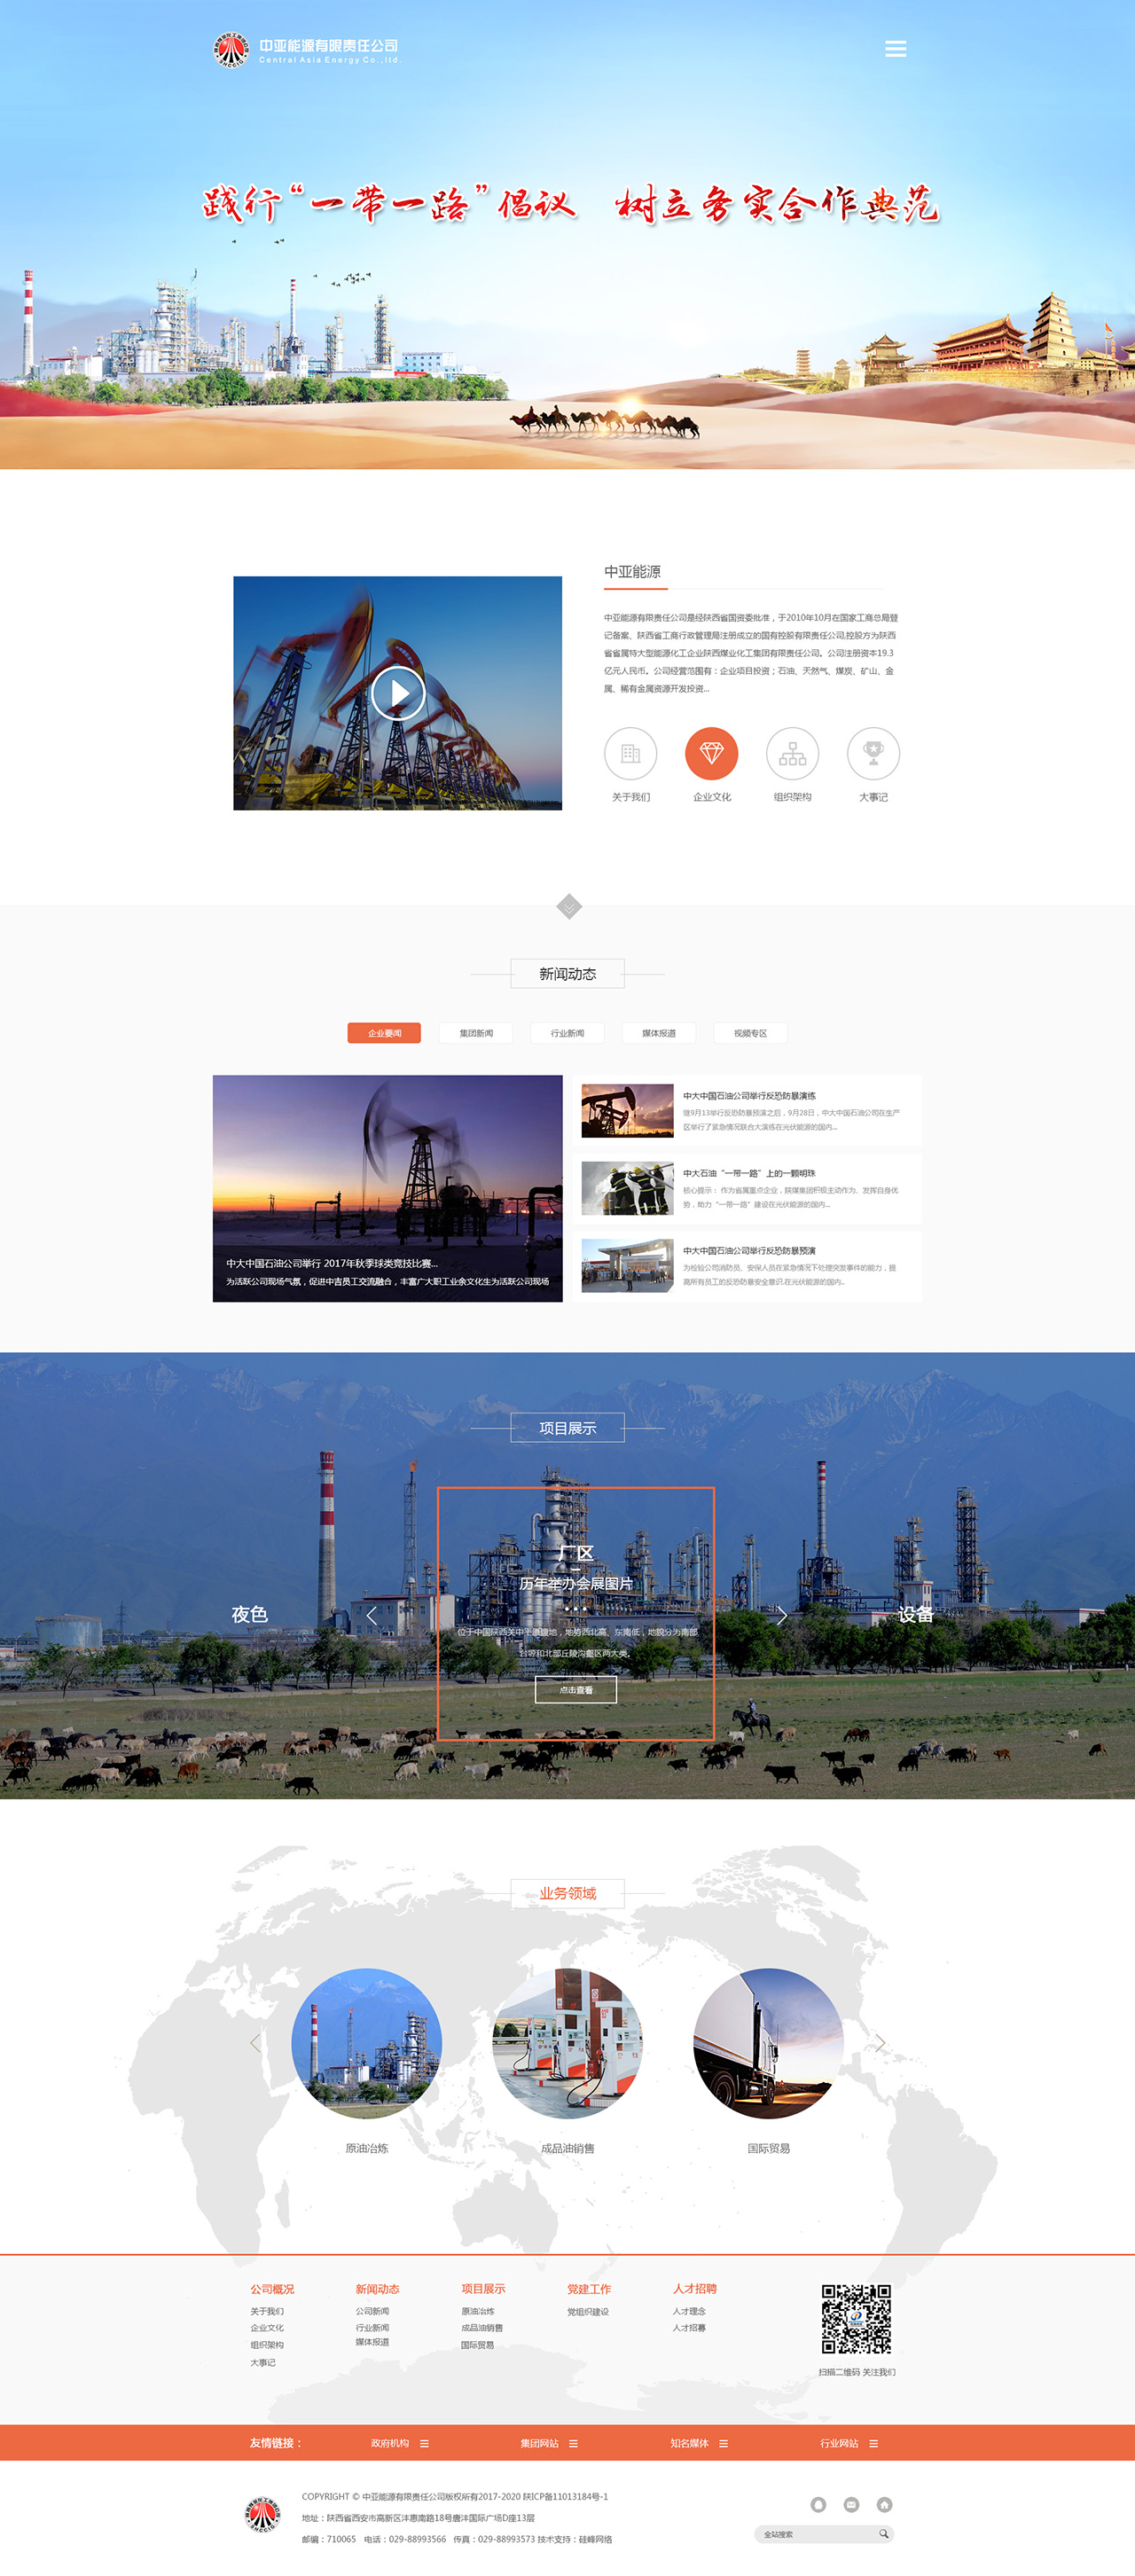Click the 企业文化 diamond icon
1135x2576 pixels.
(x=711, y=753)
